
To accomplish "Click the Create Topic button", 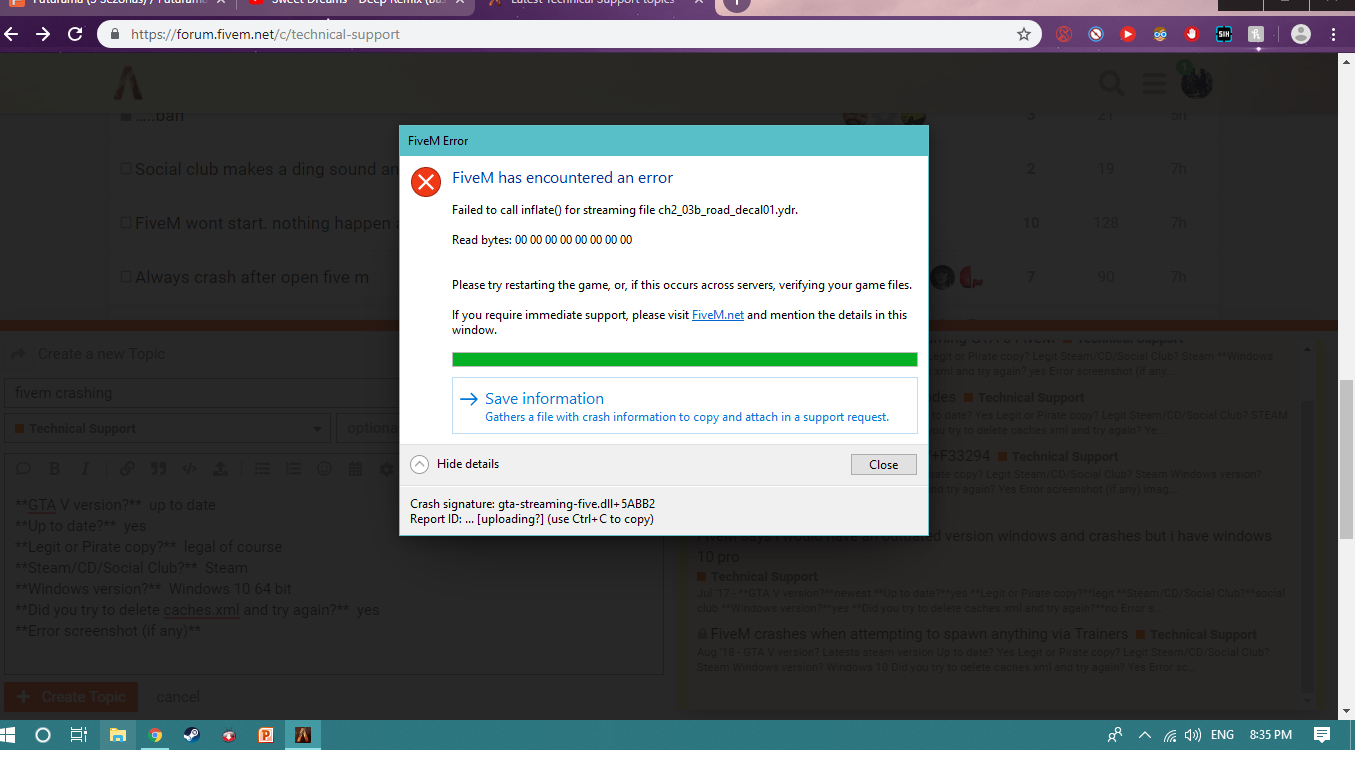I will click(71, 697).
